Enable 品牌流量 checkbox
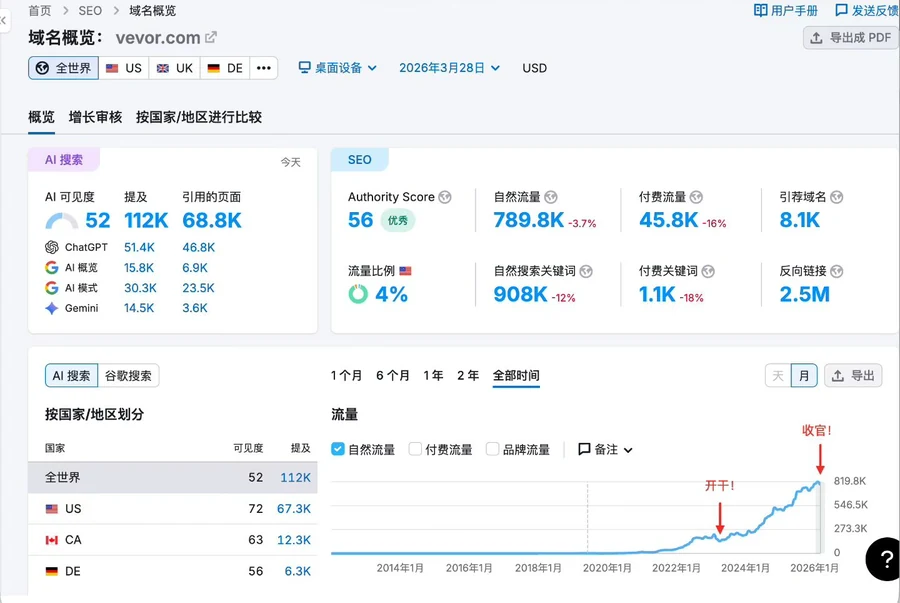 (492, 449)
